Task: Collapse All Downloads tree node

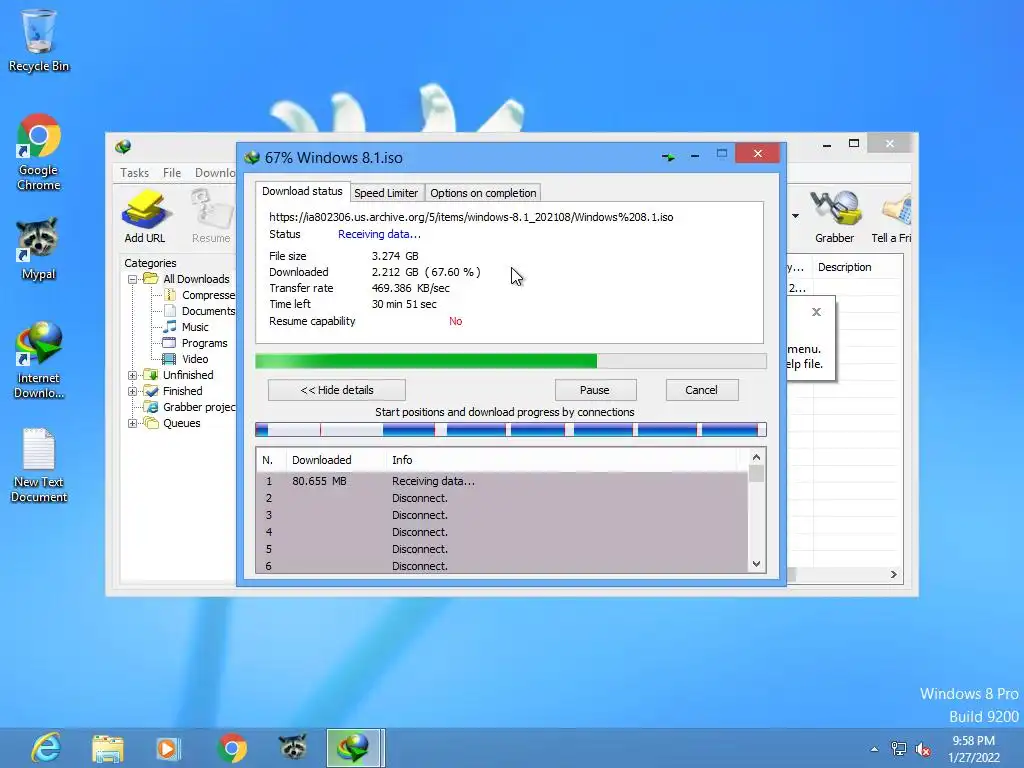Action: coord(133,279)
